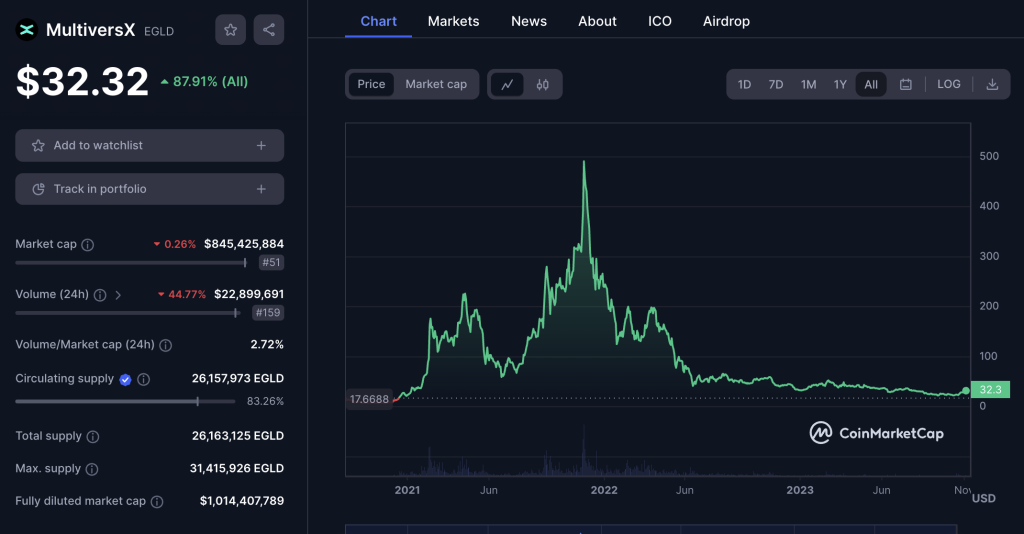Open the About tab

tap(597, 21)
